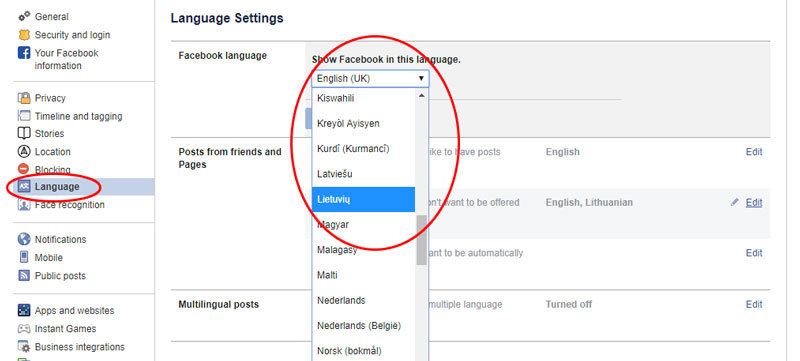The image size is (800, 361).
Task: Open Public posts settings
Action: click(60, 275)
